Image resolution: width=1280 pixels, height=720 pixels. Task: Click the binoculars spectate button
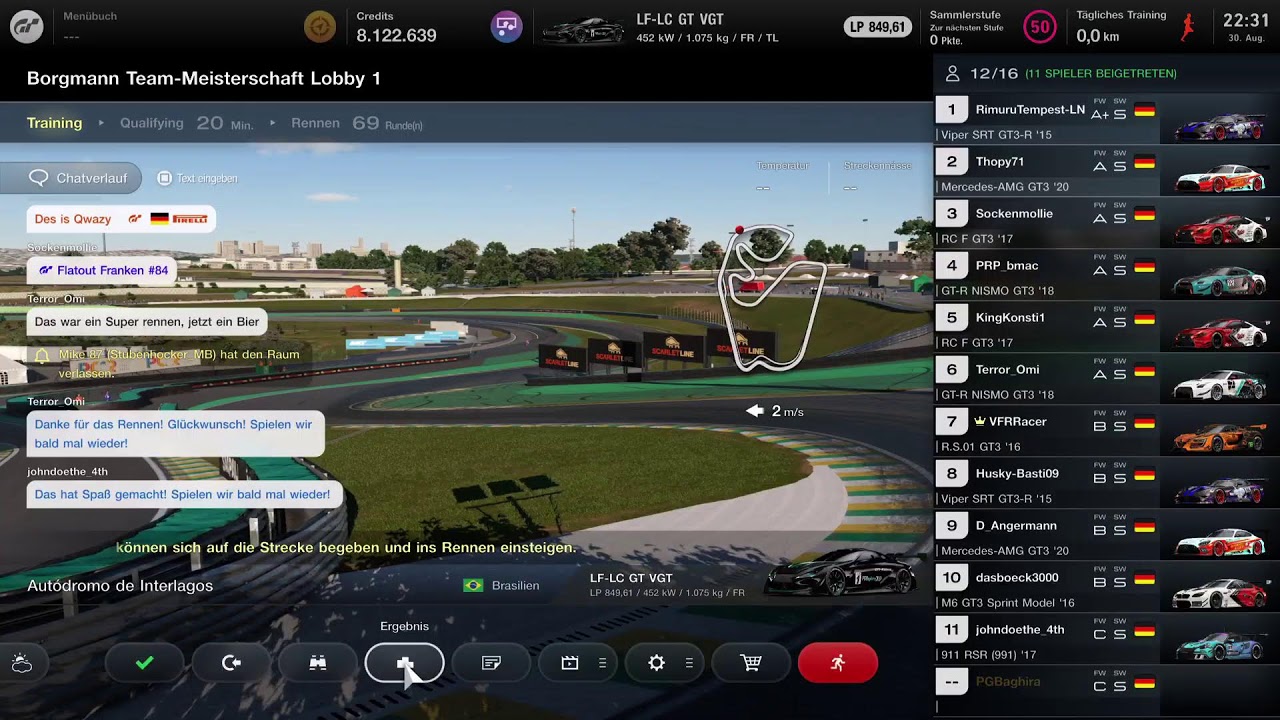pos(318,663)
